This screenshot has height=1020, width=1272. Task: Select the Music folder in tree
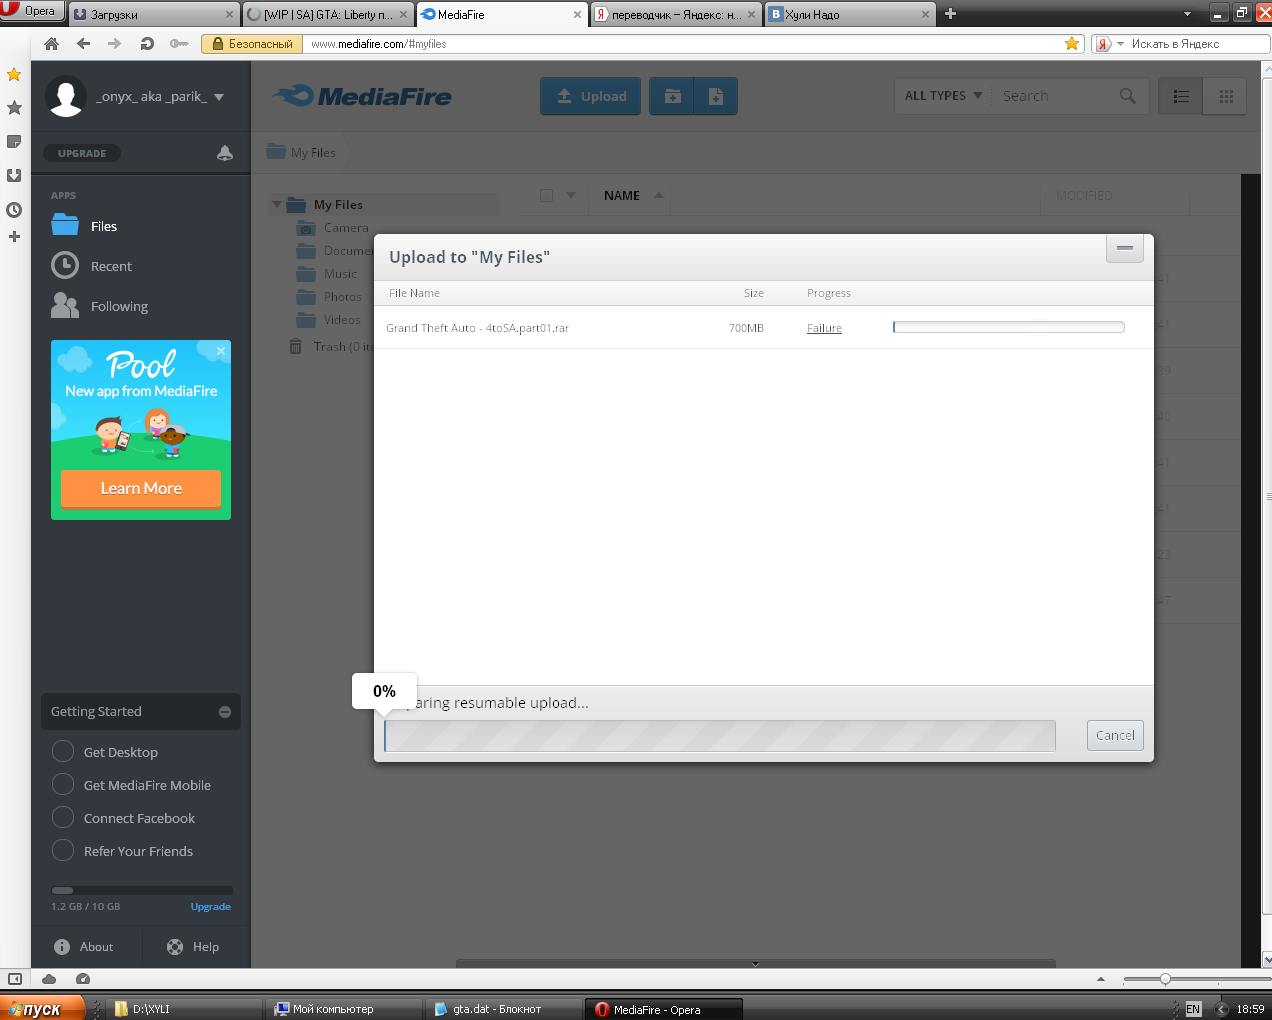click(x=327, y=274)
